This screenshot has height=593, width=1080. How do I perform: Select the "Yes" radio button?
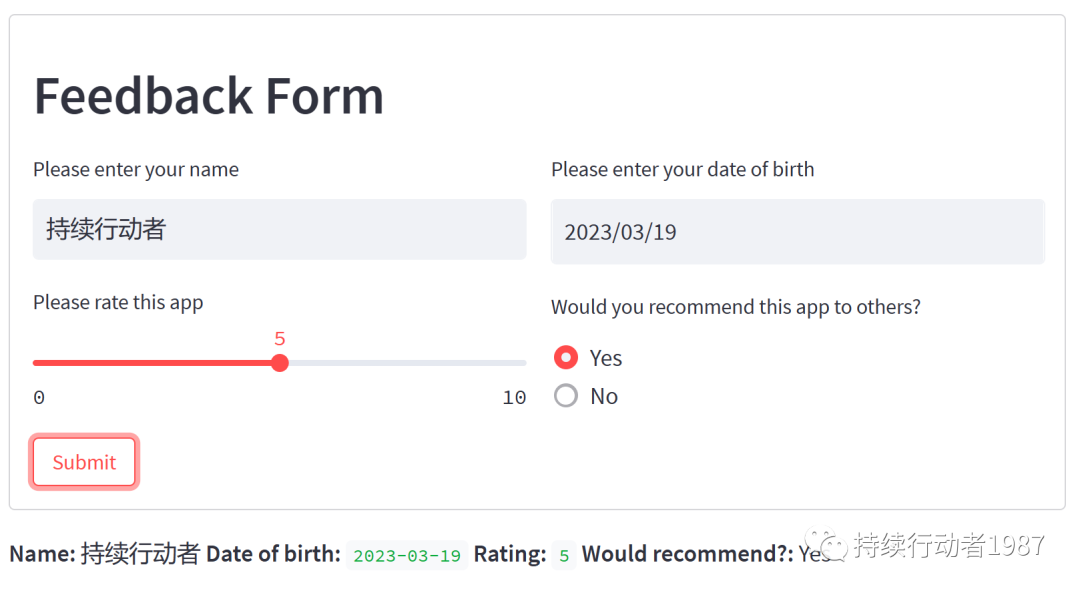tap(566, 358)
